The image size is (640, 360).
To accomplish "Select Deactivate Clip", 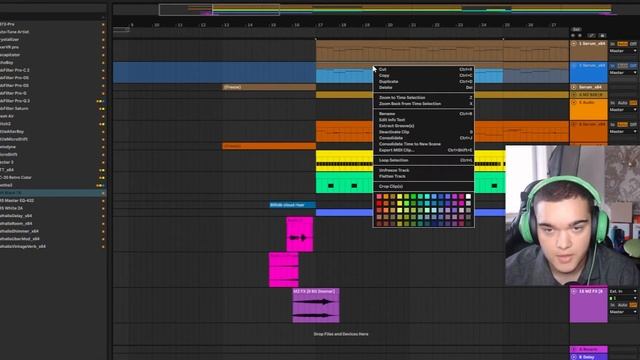I will 424,132.
